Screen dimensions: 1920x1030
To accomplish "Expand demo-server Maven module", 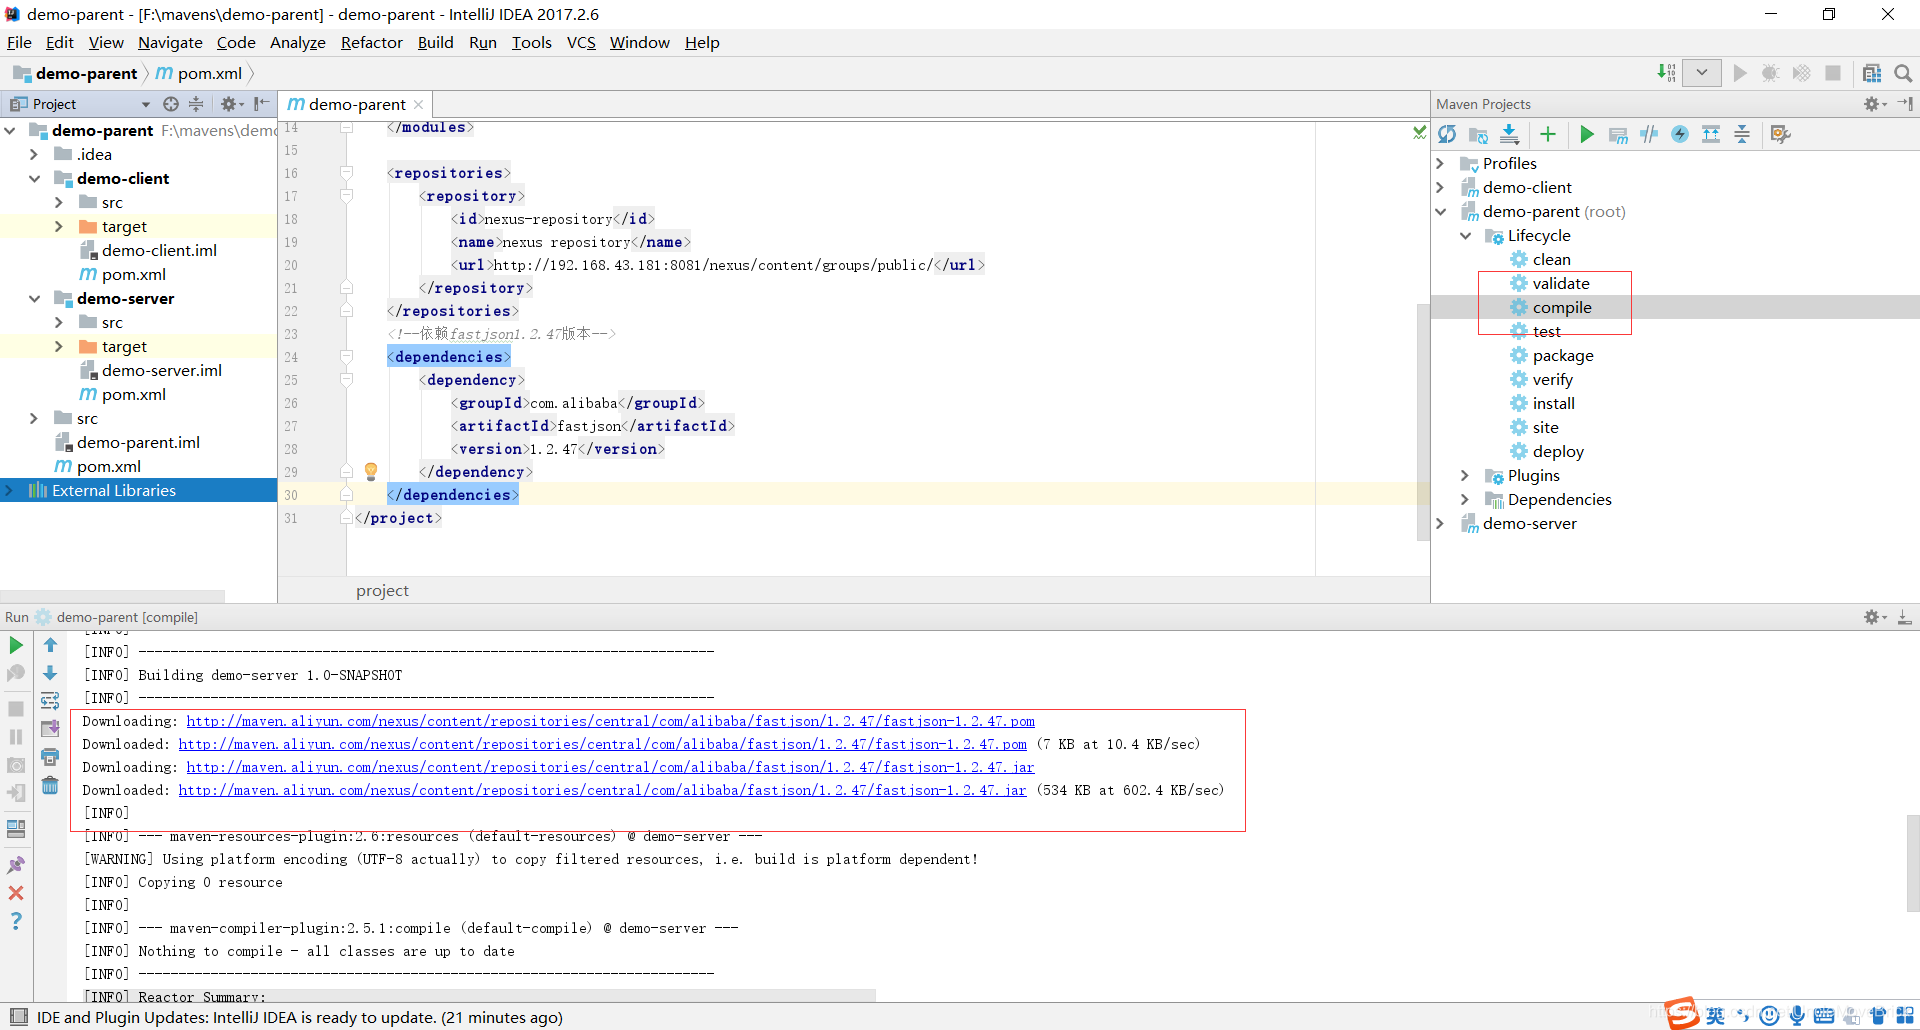I will (x=1440, y=524).
